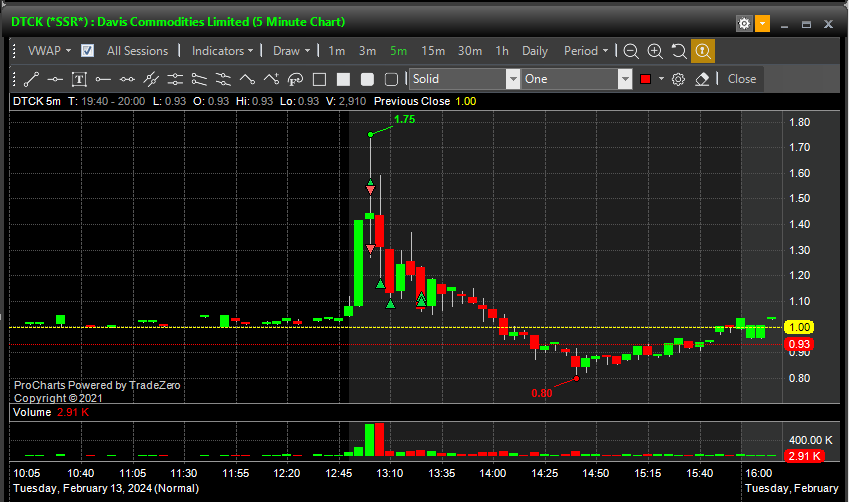850x502 pixels.
Task: Open the Period dropdown
Action: (586, 51)
